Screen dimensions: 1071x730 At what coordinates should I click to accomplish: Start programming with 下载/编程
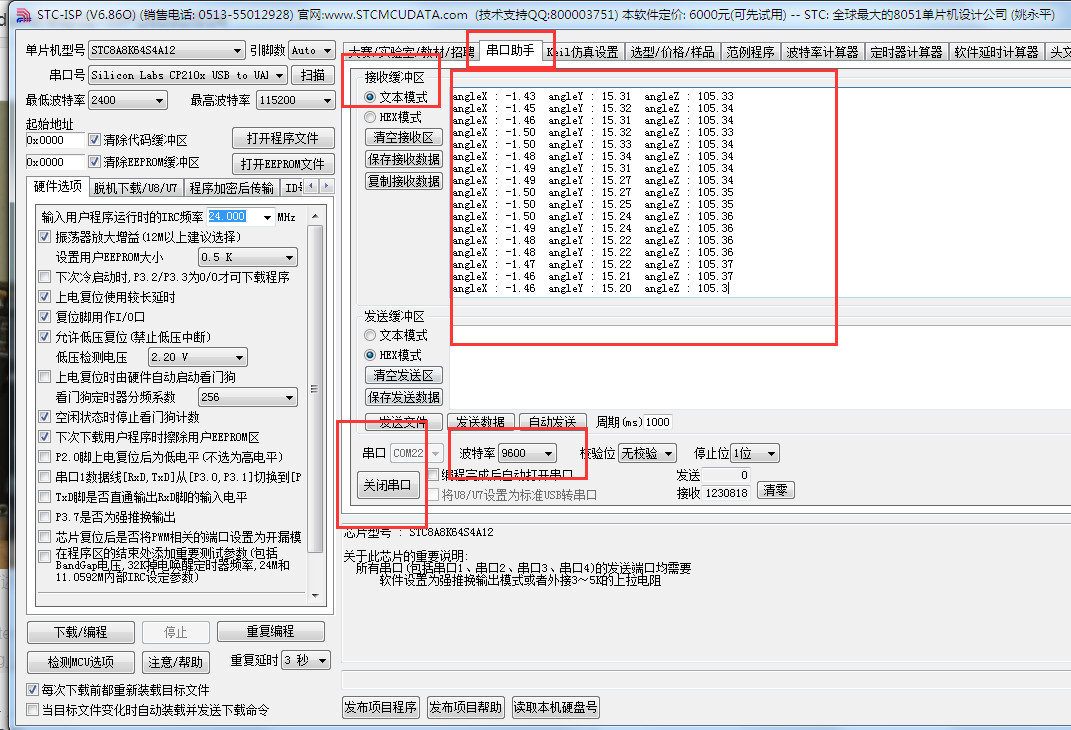[x=80, y=631]
